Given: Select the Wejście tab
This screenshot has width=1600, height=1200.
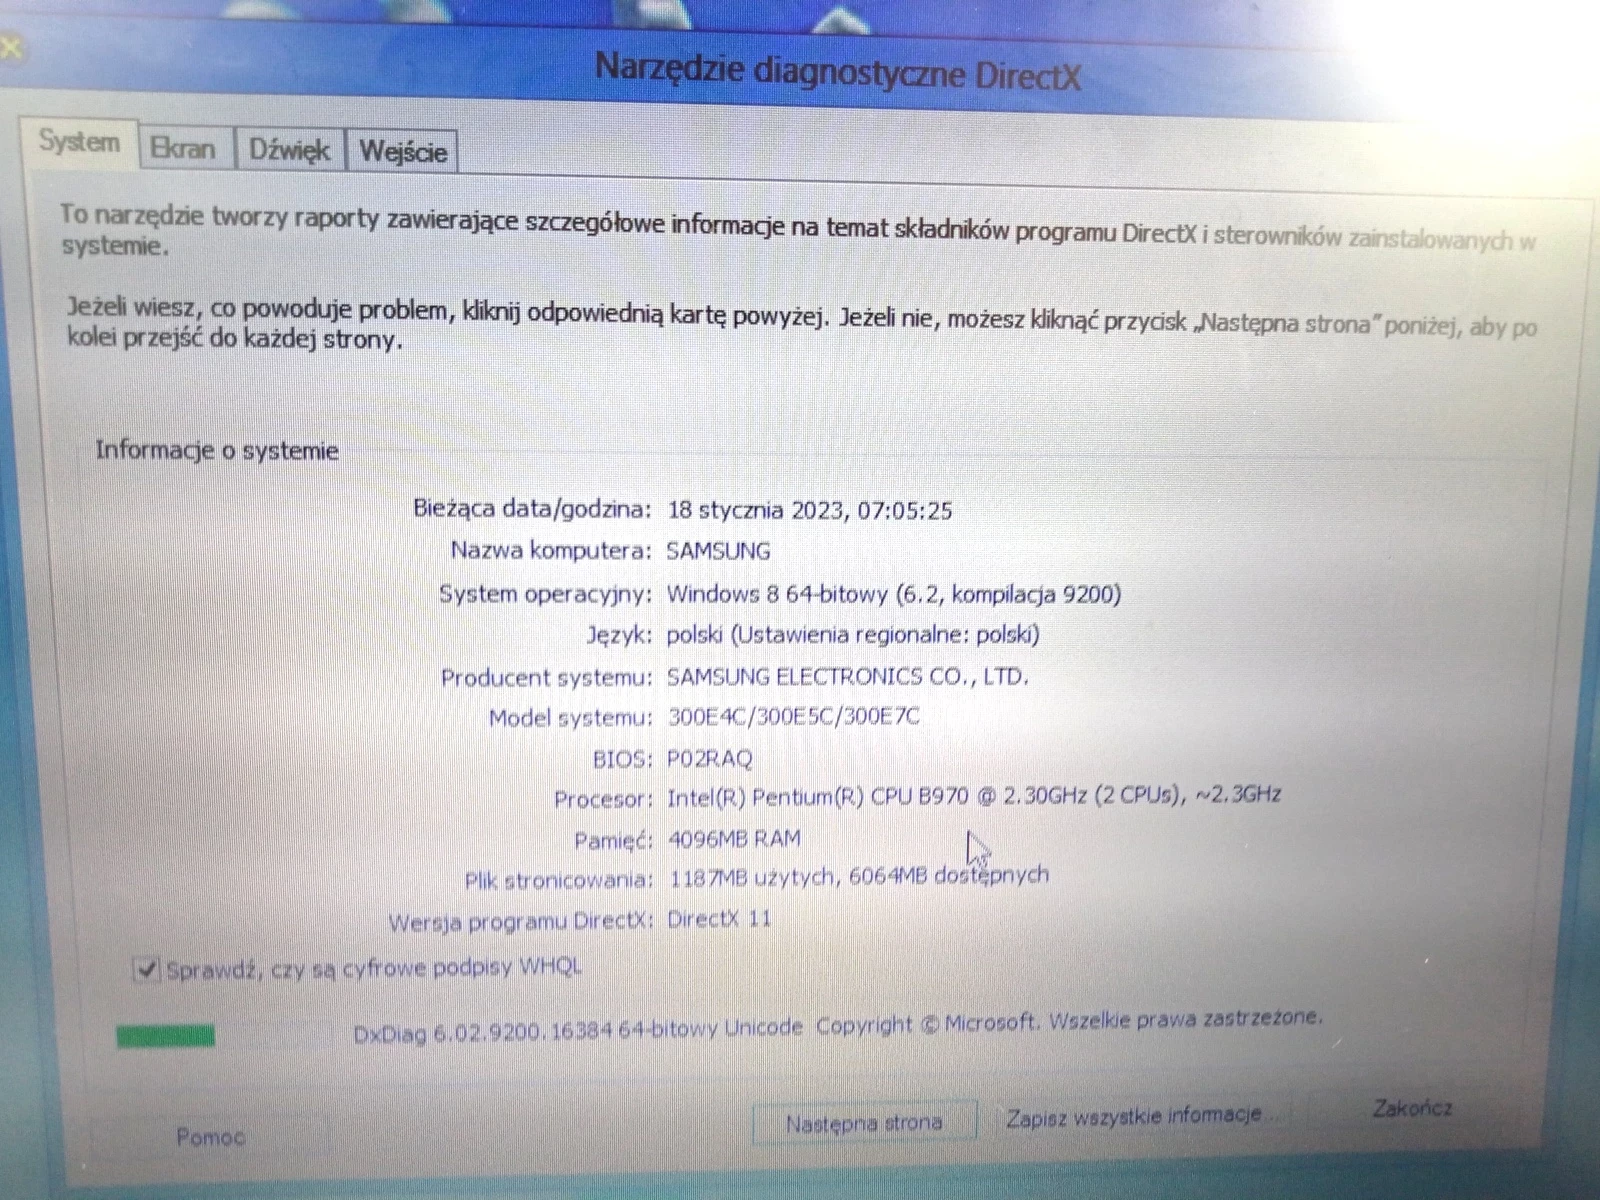Looking at the screenshot, I should pos(403,152).
